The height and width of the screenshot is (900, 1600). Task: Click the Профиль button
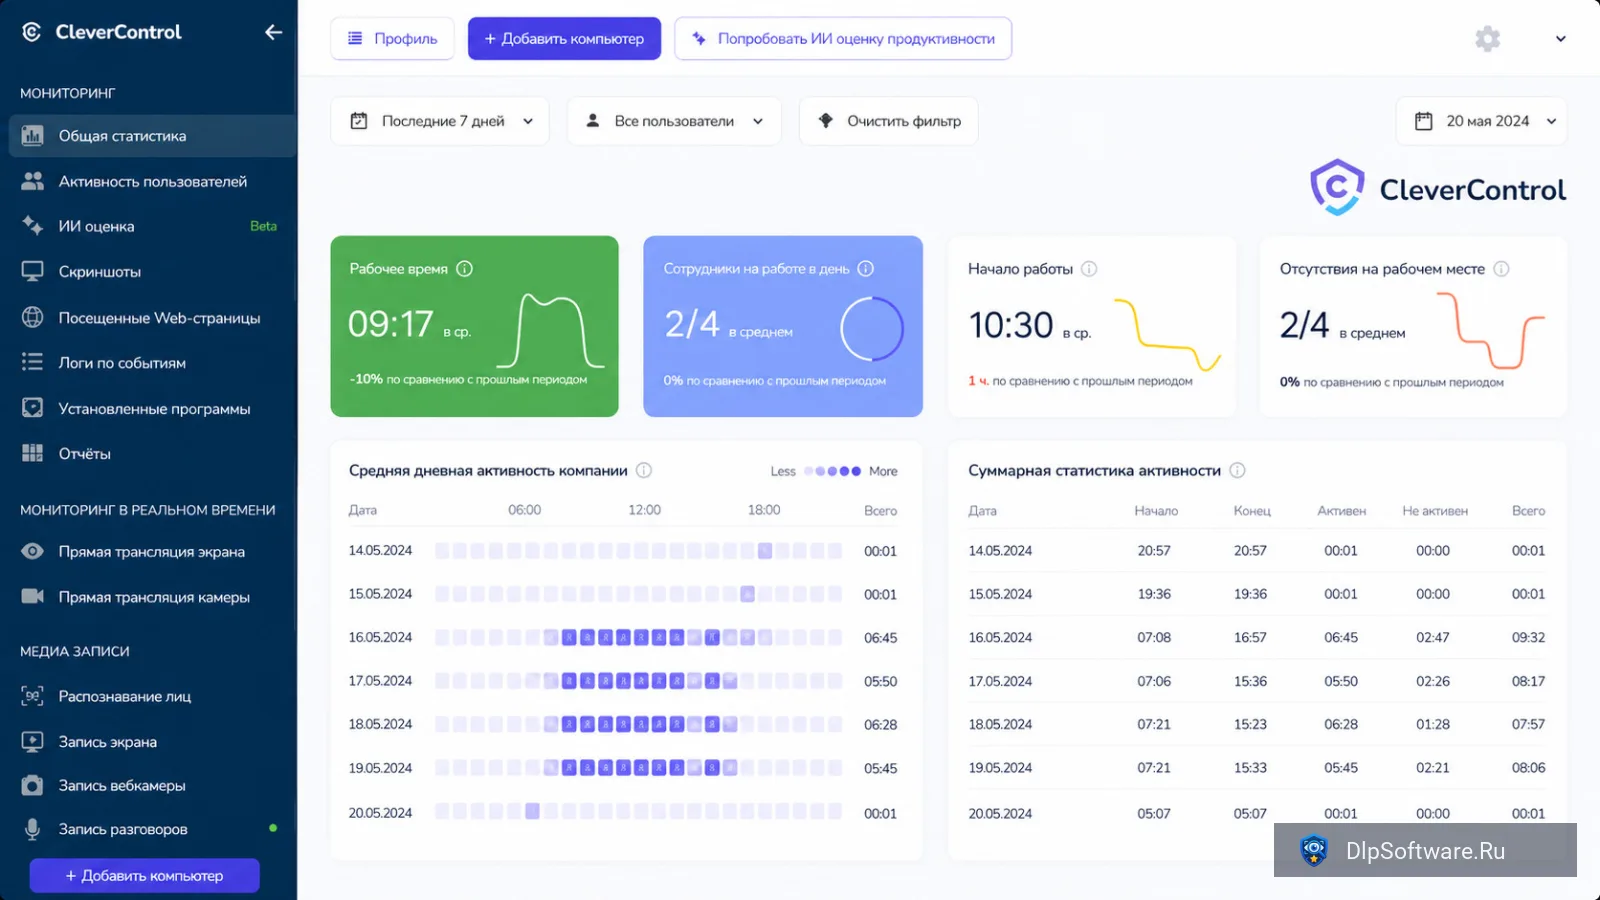coord(392,39)
